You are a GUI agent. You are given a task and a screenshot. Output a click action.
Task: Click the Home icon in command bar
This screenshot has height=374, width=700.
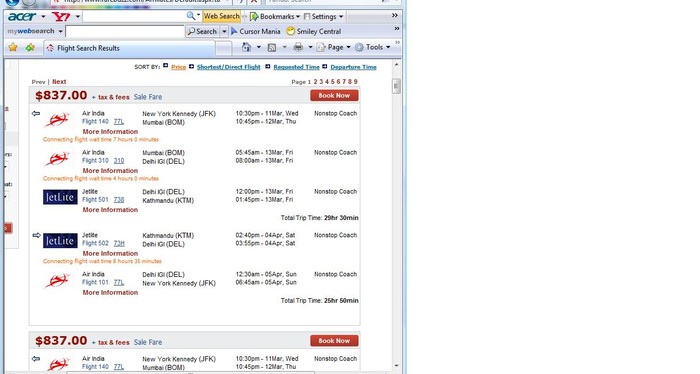[246, 47]
